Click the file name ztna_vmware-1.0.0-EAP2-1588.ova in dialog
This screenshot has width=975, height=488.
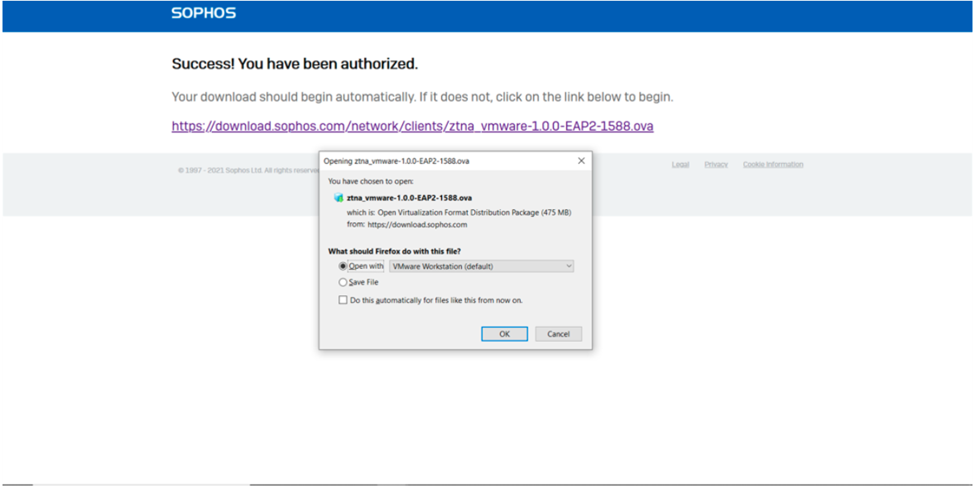pos(409,198)
